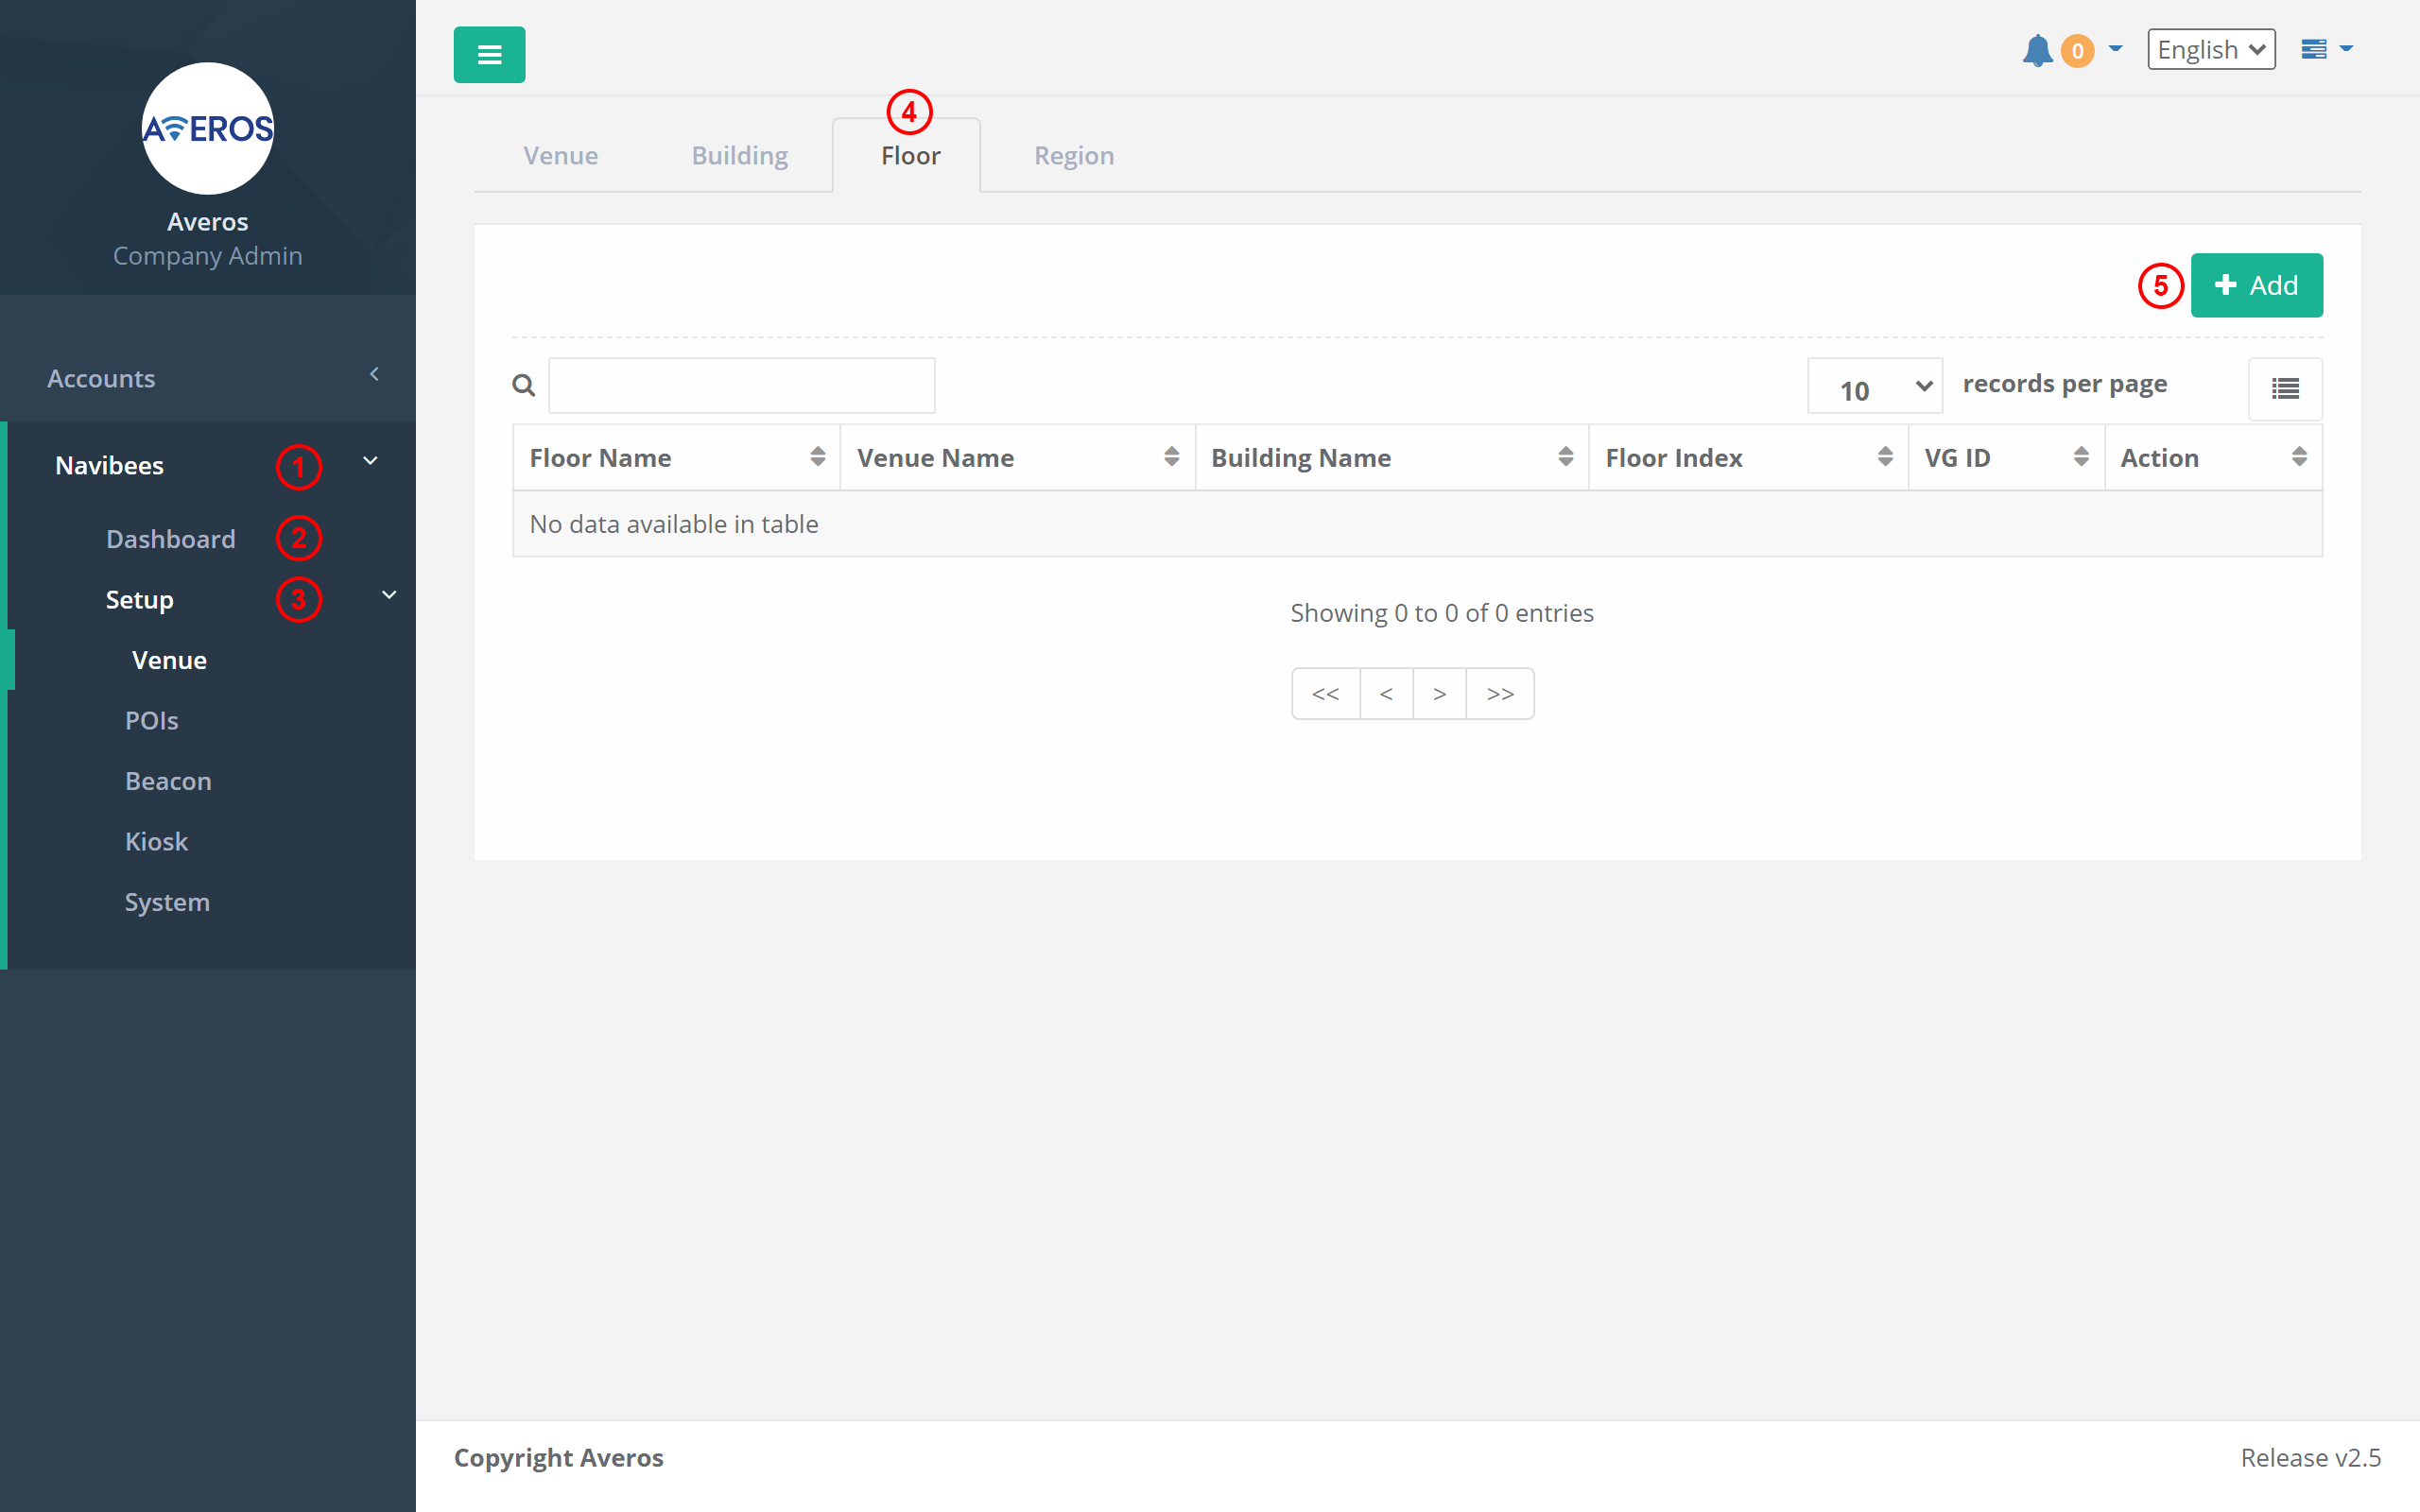
Task: Sort by Floor Index column arrows
Action: [1885, 457]
